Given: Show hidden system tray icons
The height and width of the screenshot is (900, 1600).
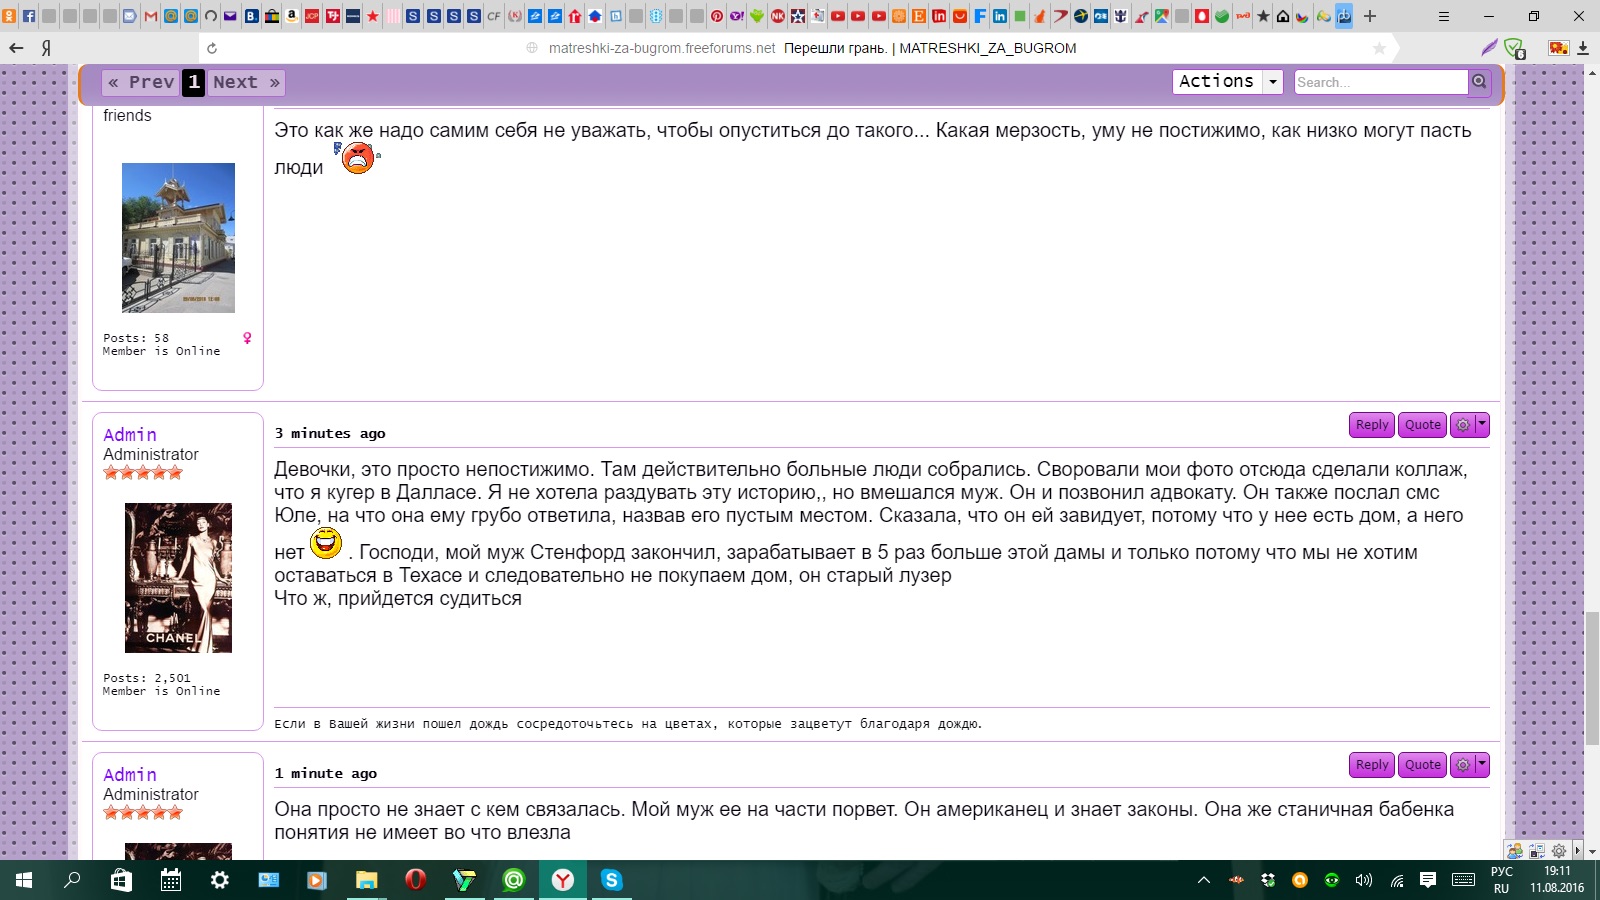Looking at the screenshot, I should (1204, 880).
